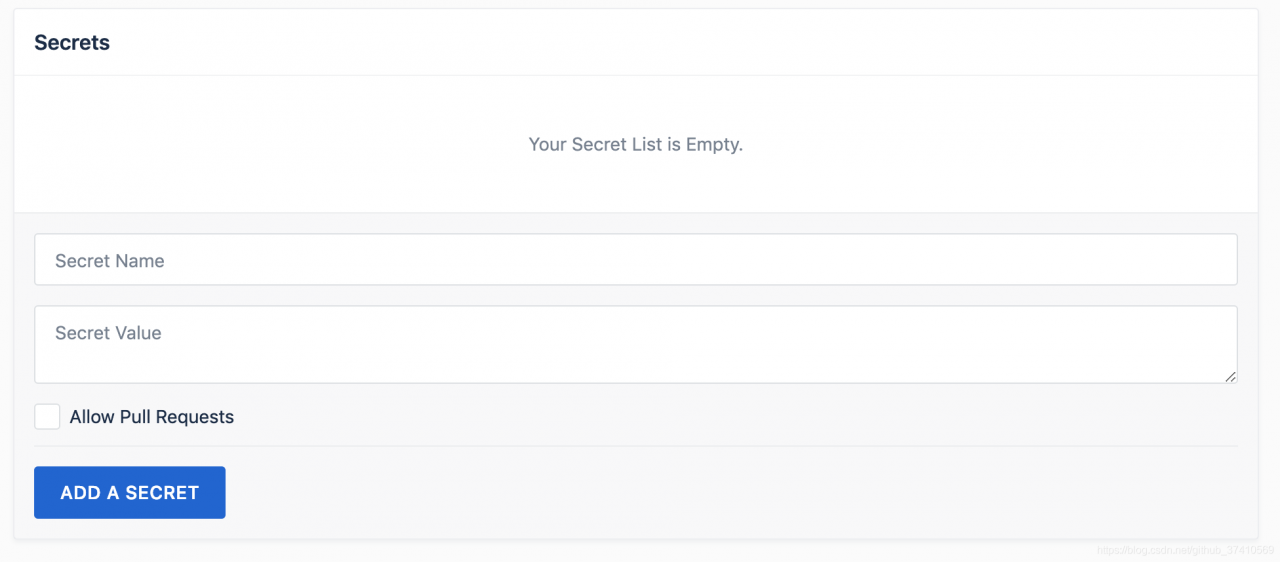The height and width of the screenshot is (562, 1280).
Task: Click the blank header area right of 'Secrets'
Action: [x=680, y=43]
